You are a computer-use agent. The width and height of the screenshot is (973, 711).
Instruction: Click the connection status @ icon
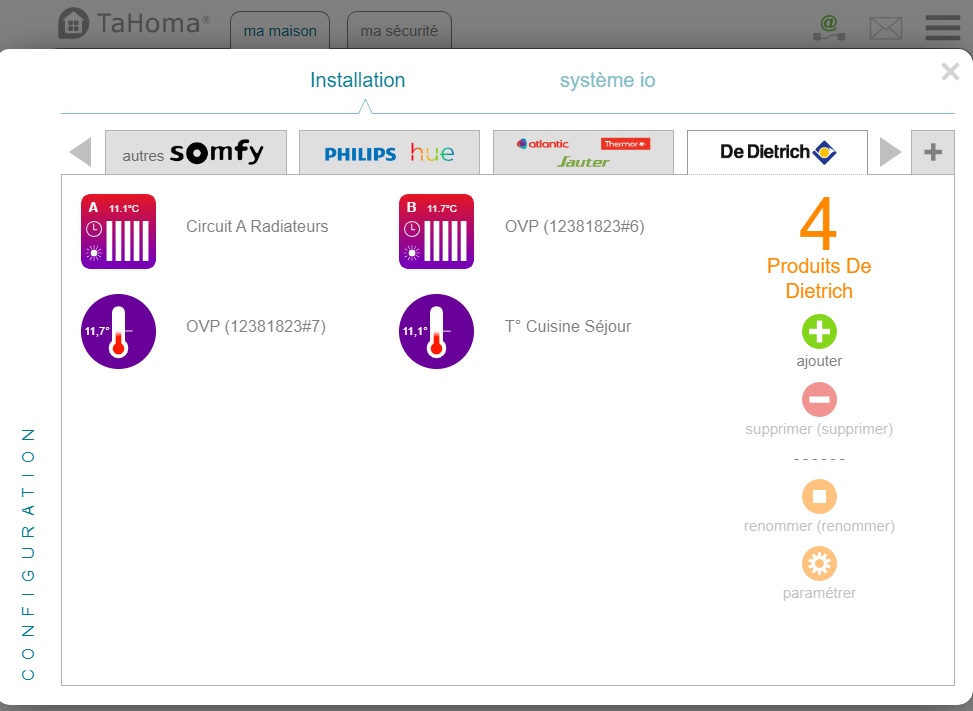tap(828, 28)
